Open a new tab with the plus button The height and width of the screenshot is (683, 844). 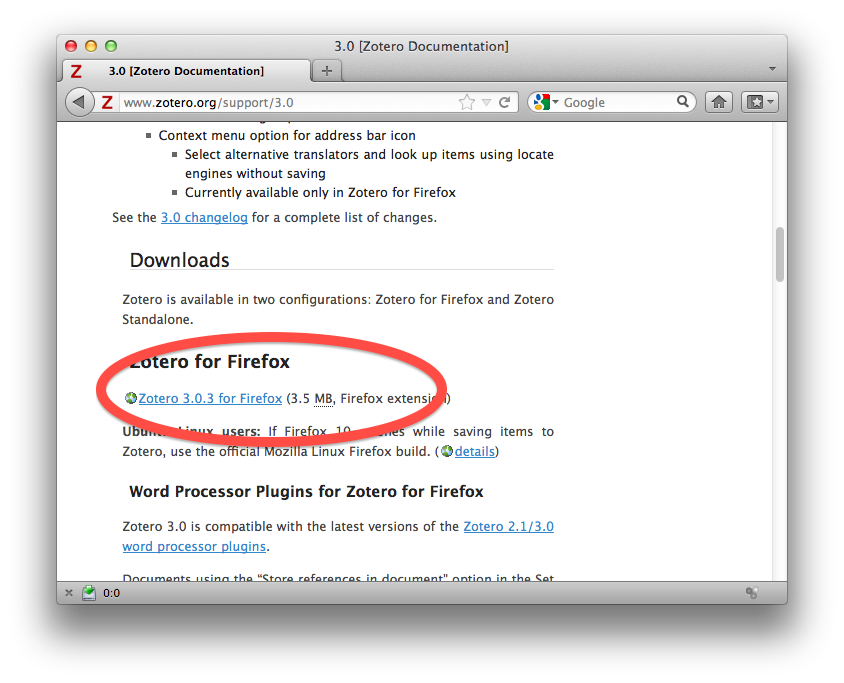click(x=327, y=71)
